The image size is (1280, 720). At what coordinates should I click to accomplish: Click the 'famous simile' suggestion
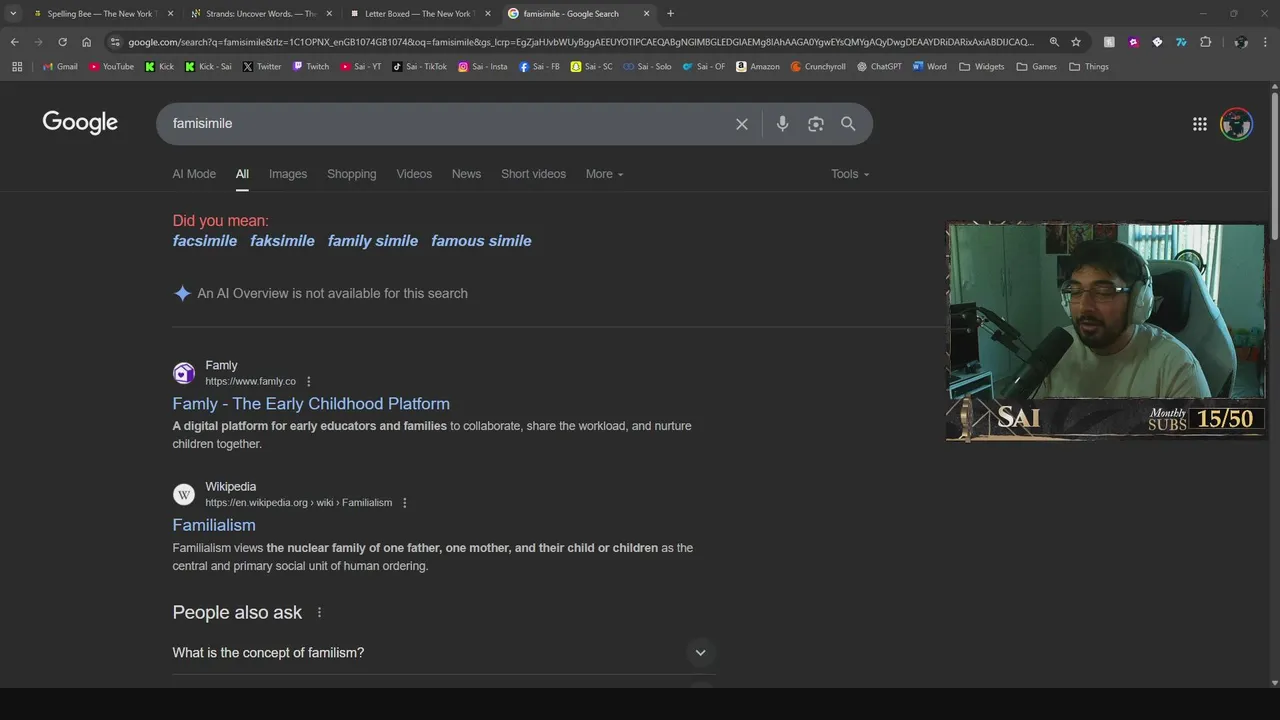pyautogui.click(x=481, y=241)
